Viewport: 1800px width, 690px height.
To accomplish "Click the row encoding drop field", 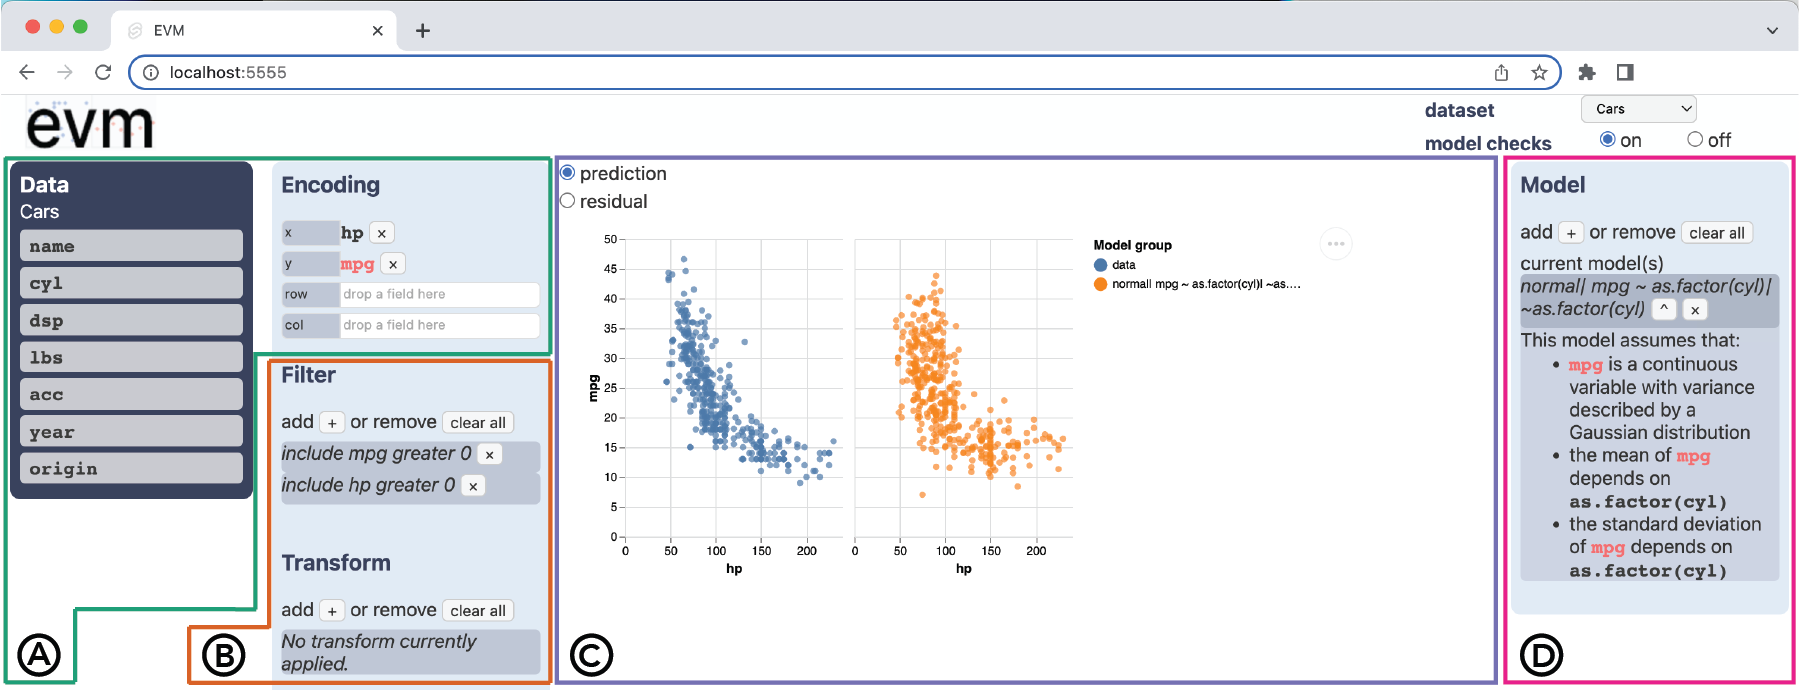I will click(439, 294).
